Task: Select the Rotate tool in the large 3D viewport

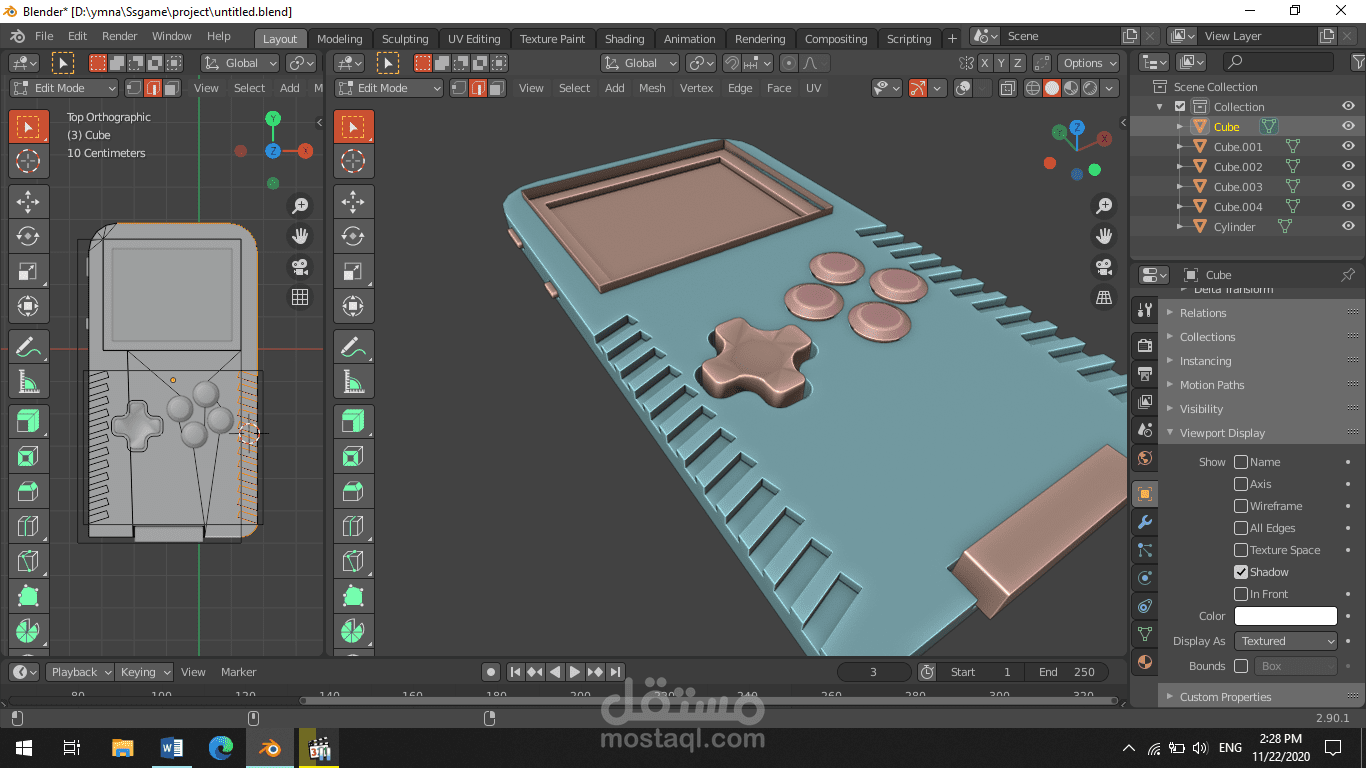Action: 352,236
